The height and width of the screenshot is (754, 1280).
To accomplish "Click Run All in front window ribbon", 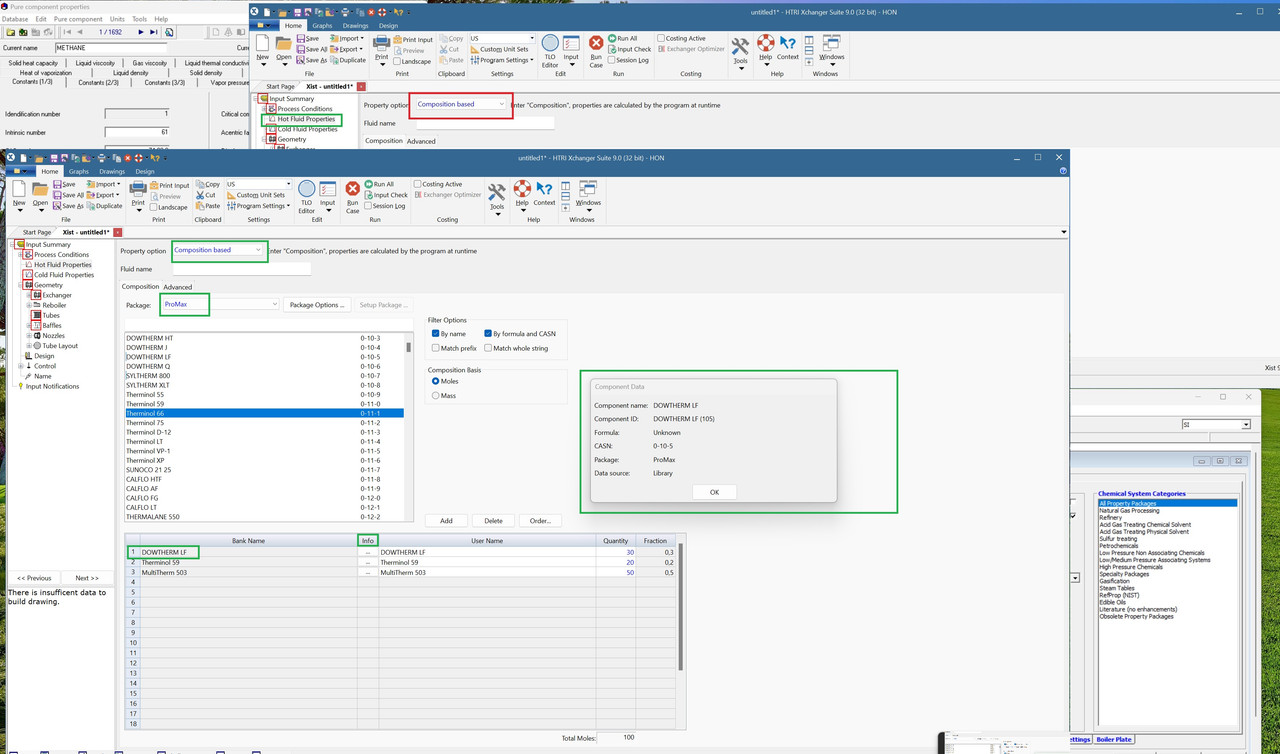I will (380, 184).
